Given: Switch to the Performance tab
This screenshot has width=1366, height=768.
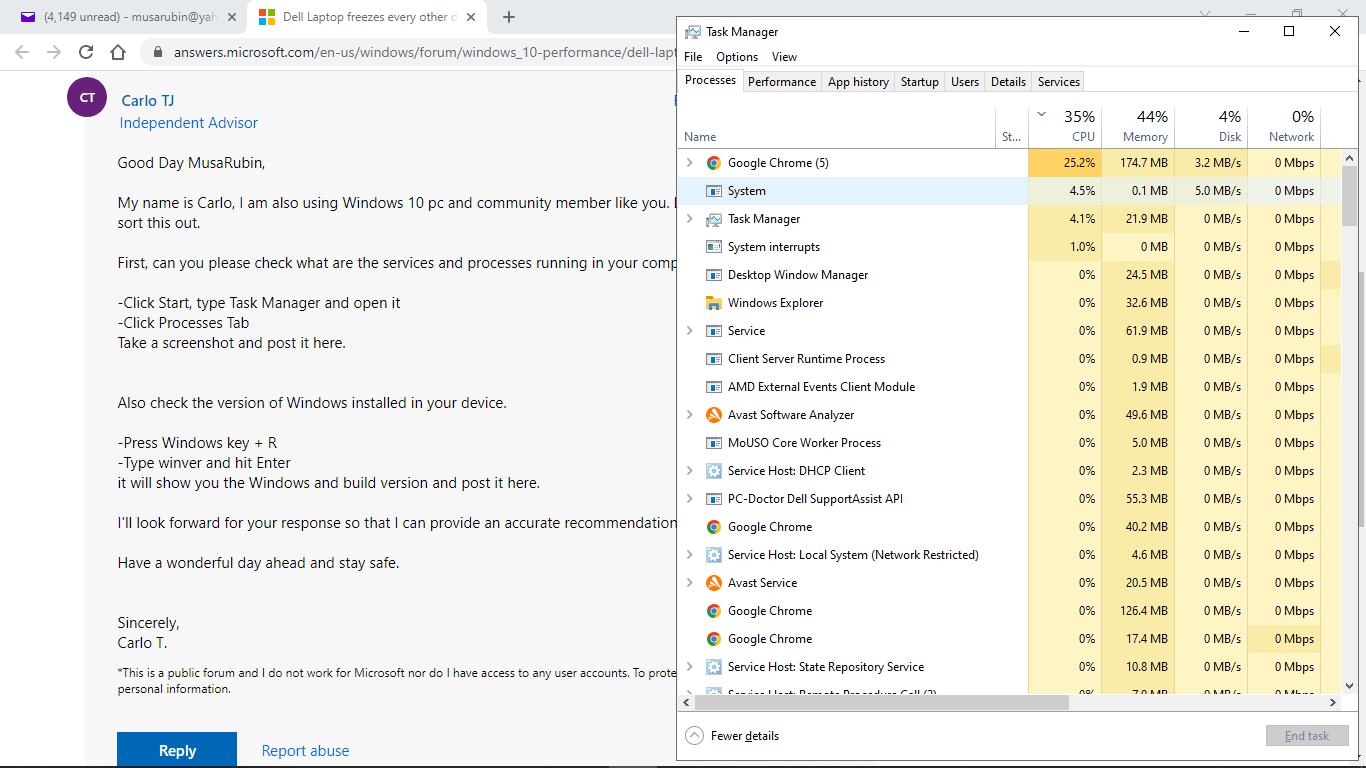Looking at the screenshot, I should point(782,82).
